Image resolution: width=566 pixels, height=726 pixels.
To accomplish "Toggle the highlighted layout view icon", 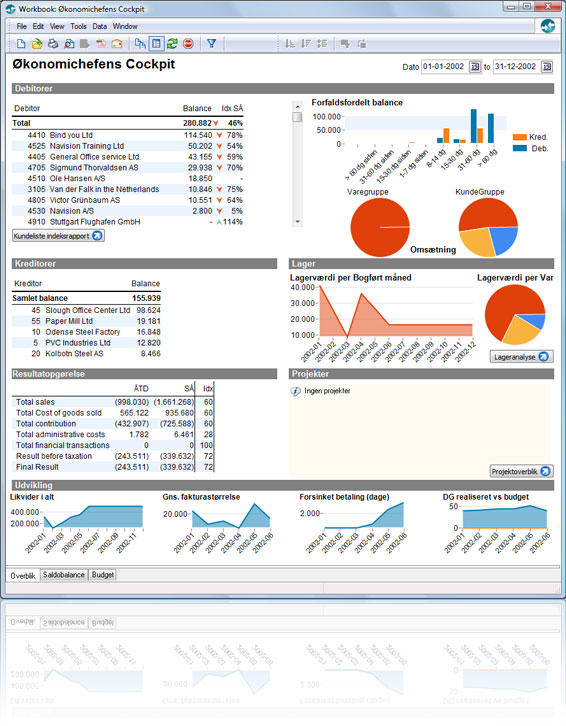I will pyautogui.click(x=157, y=44).
